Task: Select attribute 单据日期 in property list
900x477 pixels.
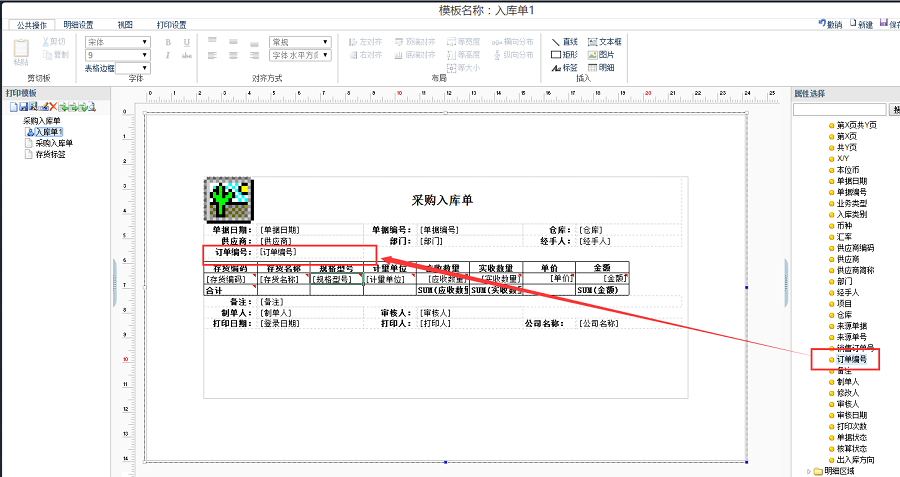Action: pyautogui.click(x=851, y=181)
